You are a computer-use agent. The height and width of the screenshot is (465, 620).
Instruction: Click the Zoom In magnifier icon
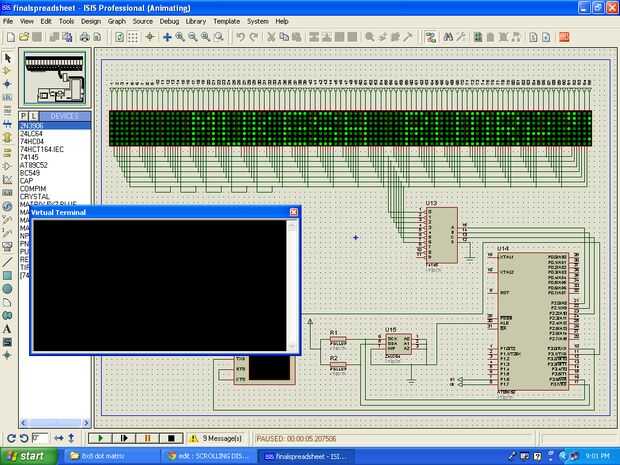click(x=180, y=37)
